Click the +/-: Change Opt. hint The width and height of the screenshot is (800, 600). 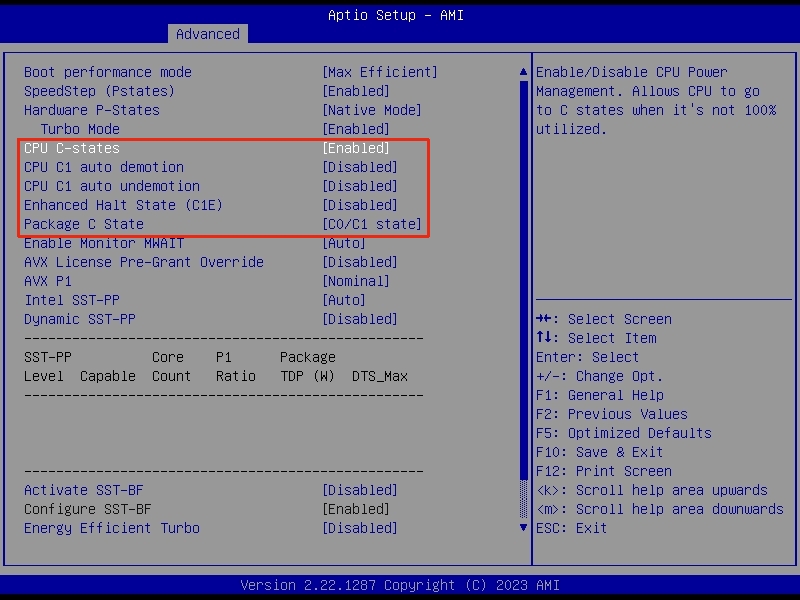pos(599,377)
